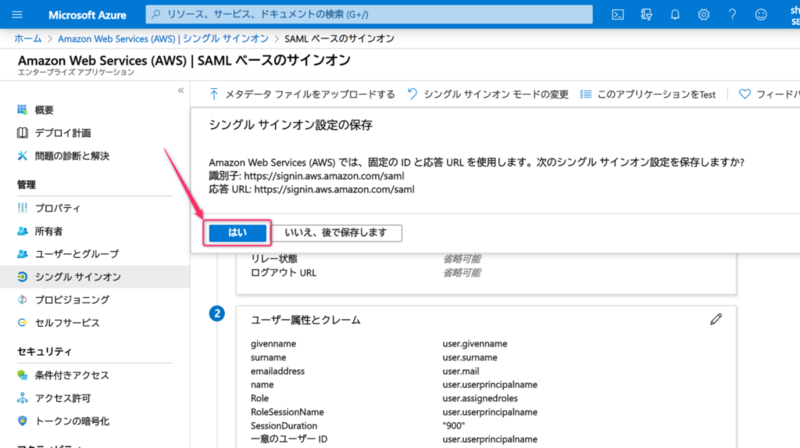Click the プロパティ bars icon
The width and height of the screenshot is (800, 448).
[22, 208]
